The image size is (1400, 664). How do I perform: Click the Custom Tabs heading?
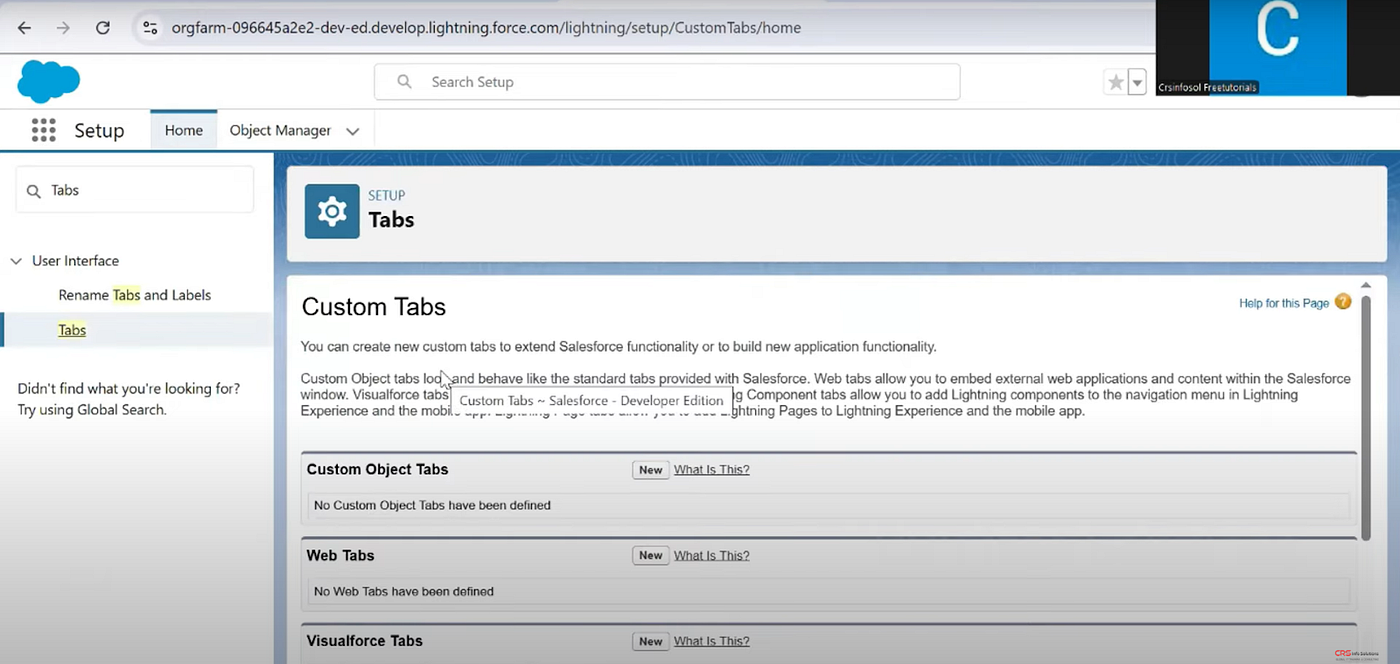374,307
